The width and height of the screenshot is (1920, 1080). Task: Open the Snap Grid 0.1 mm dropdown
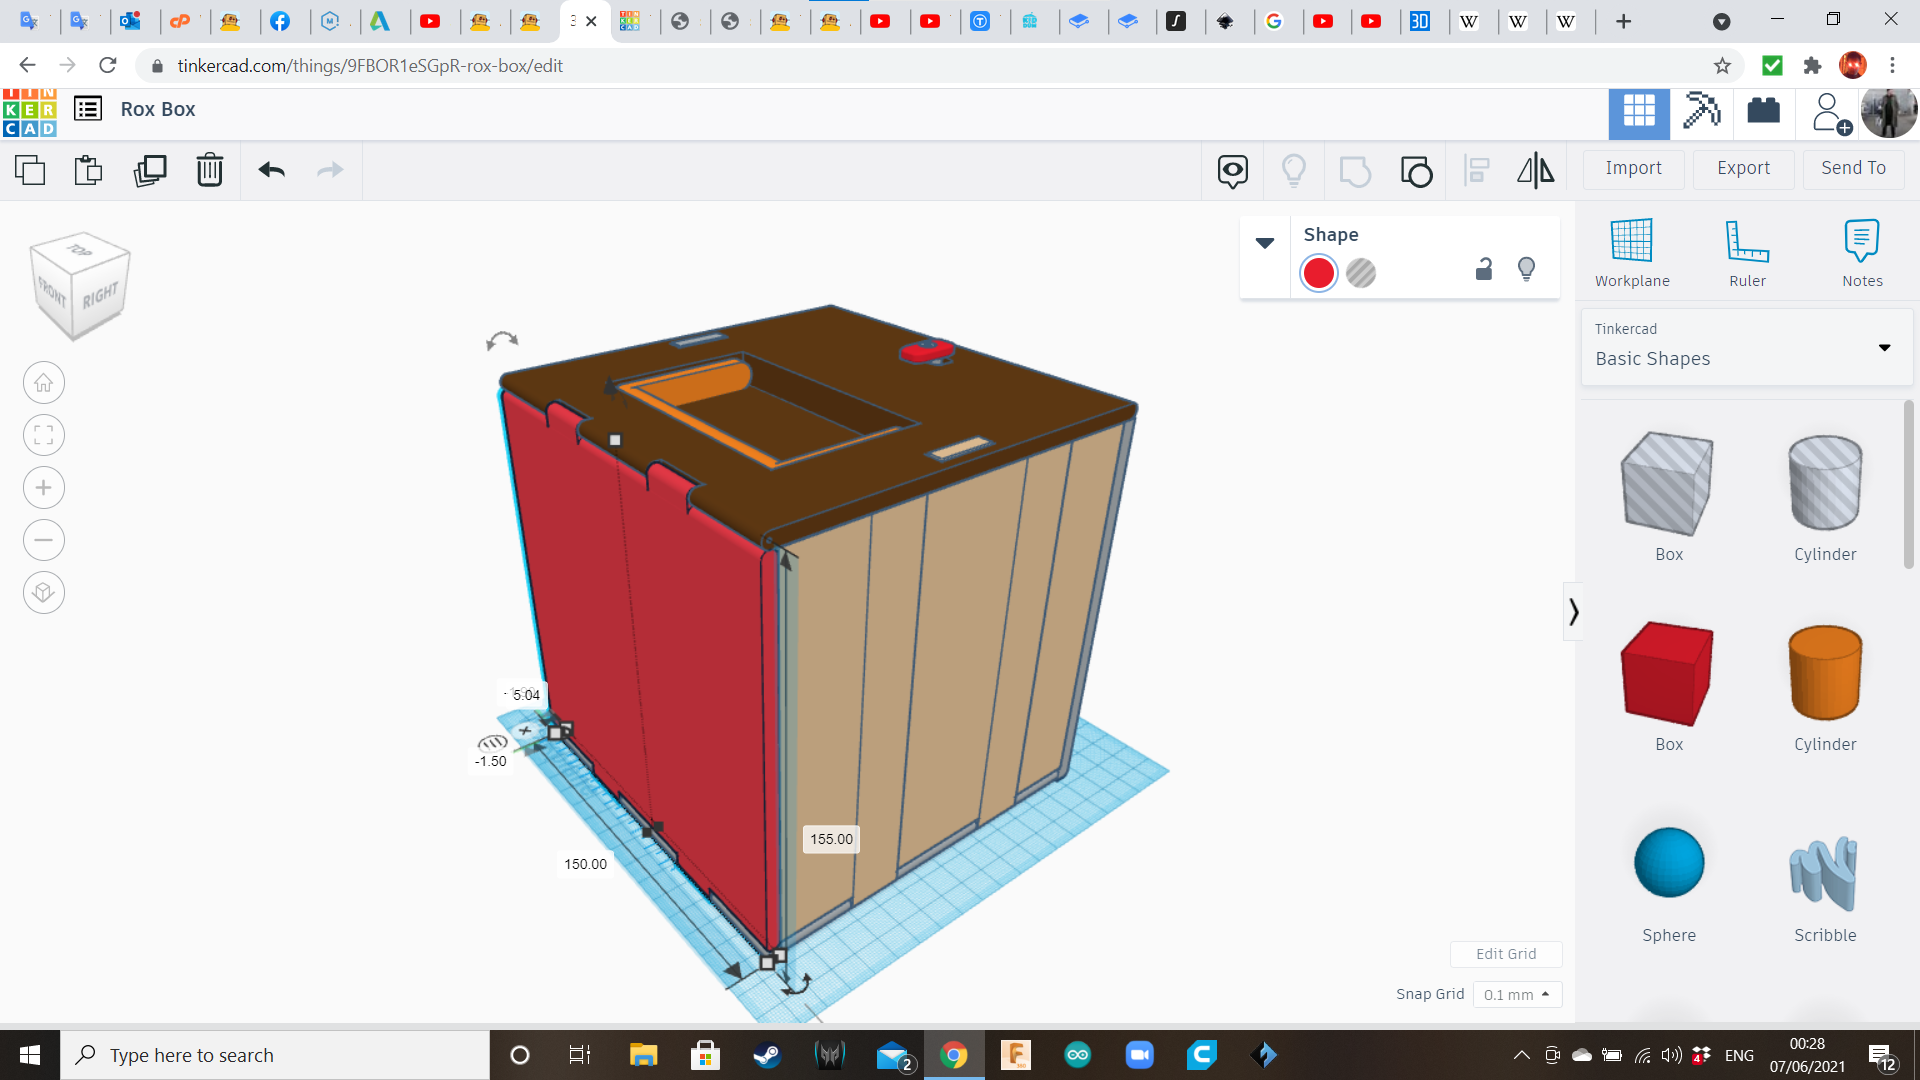(1517, 994)
